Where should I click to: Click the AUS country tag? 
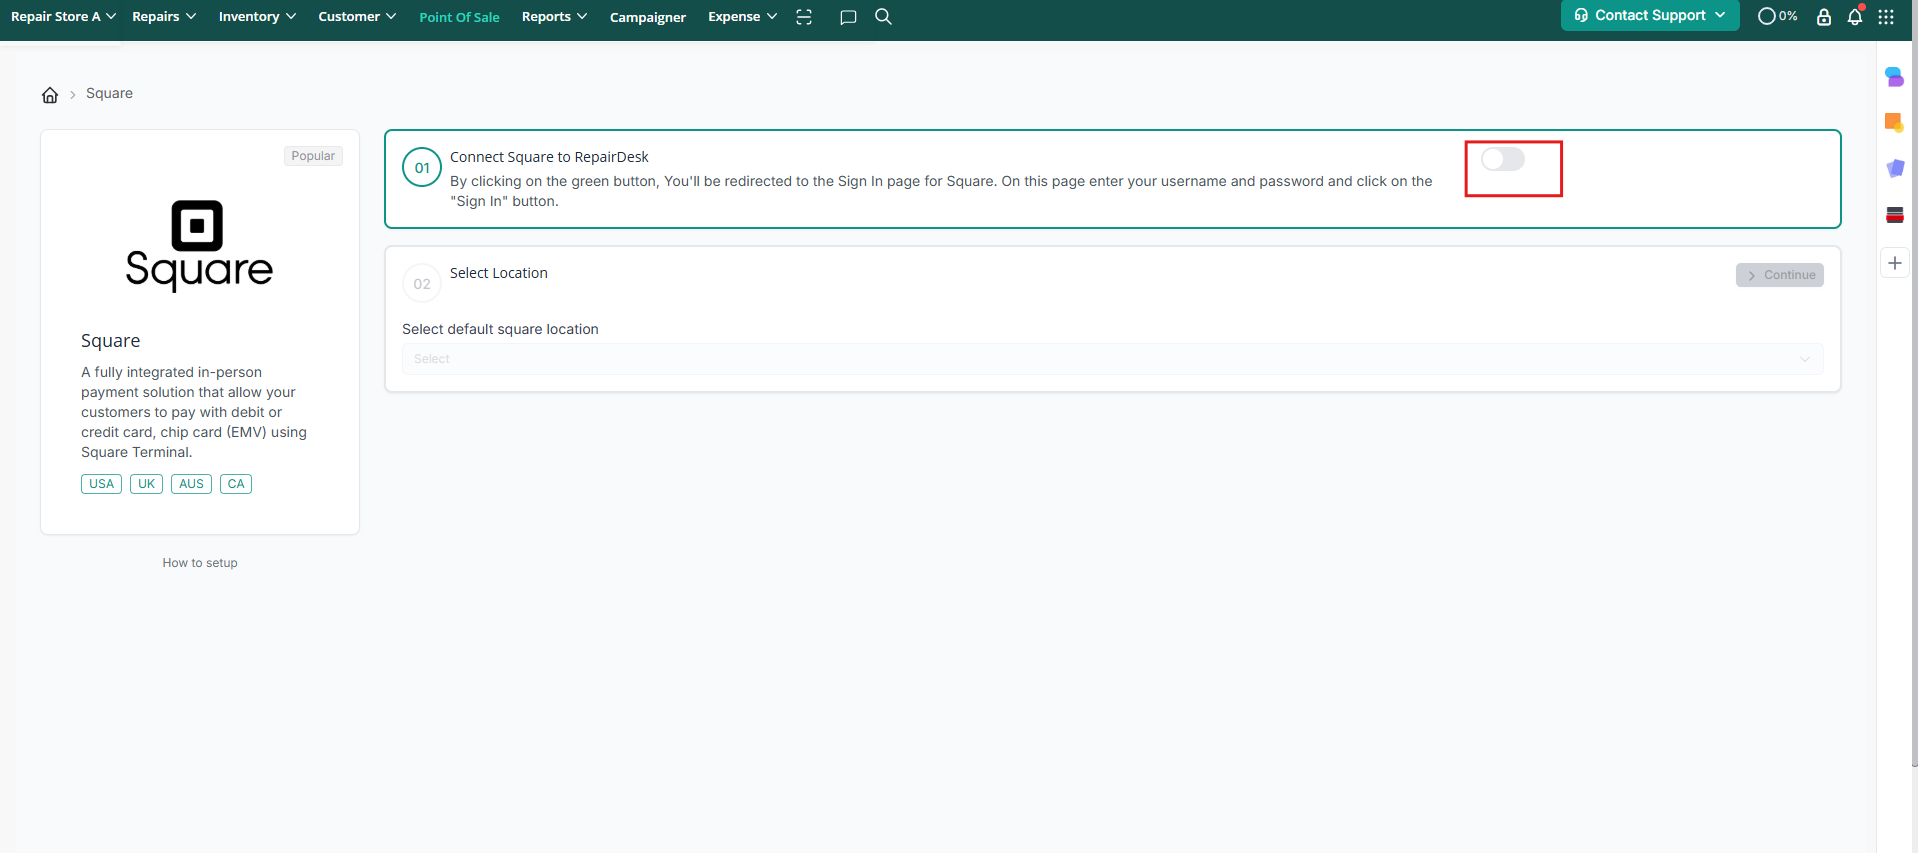coord(191,484)
